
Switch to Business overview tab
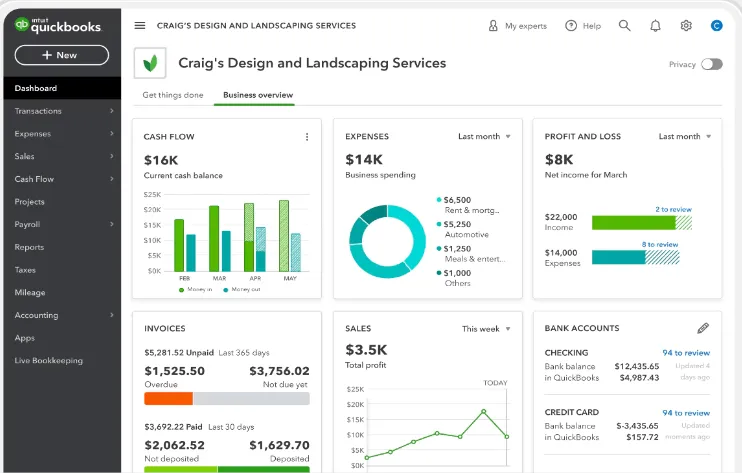(258, 95)
